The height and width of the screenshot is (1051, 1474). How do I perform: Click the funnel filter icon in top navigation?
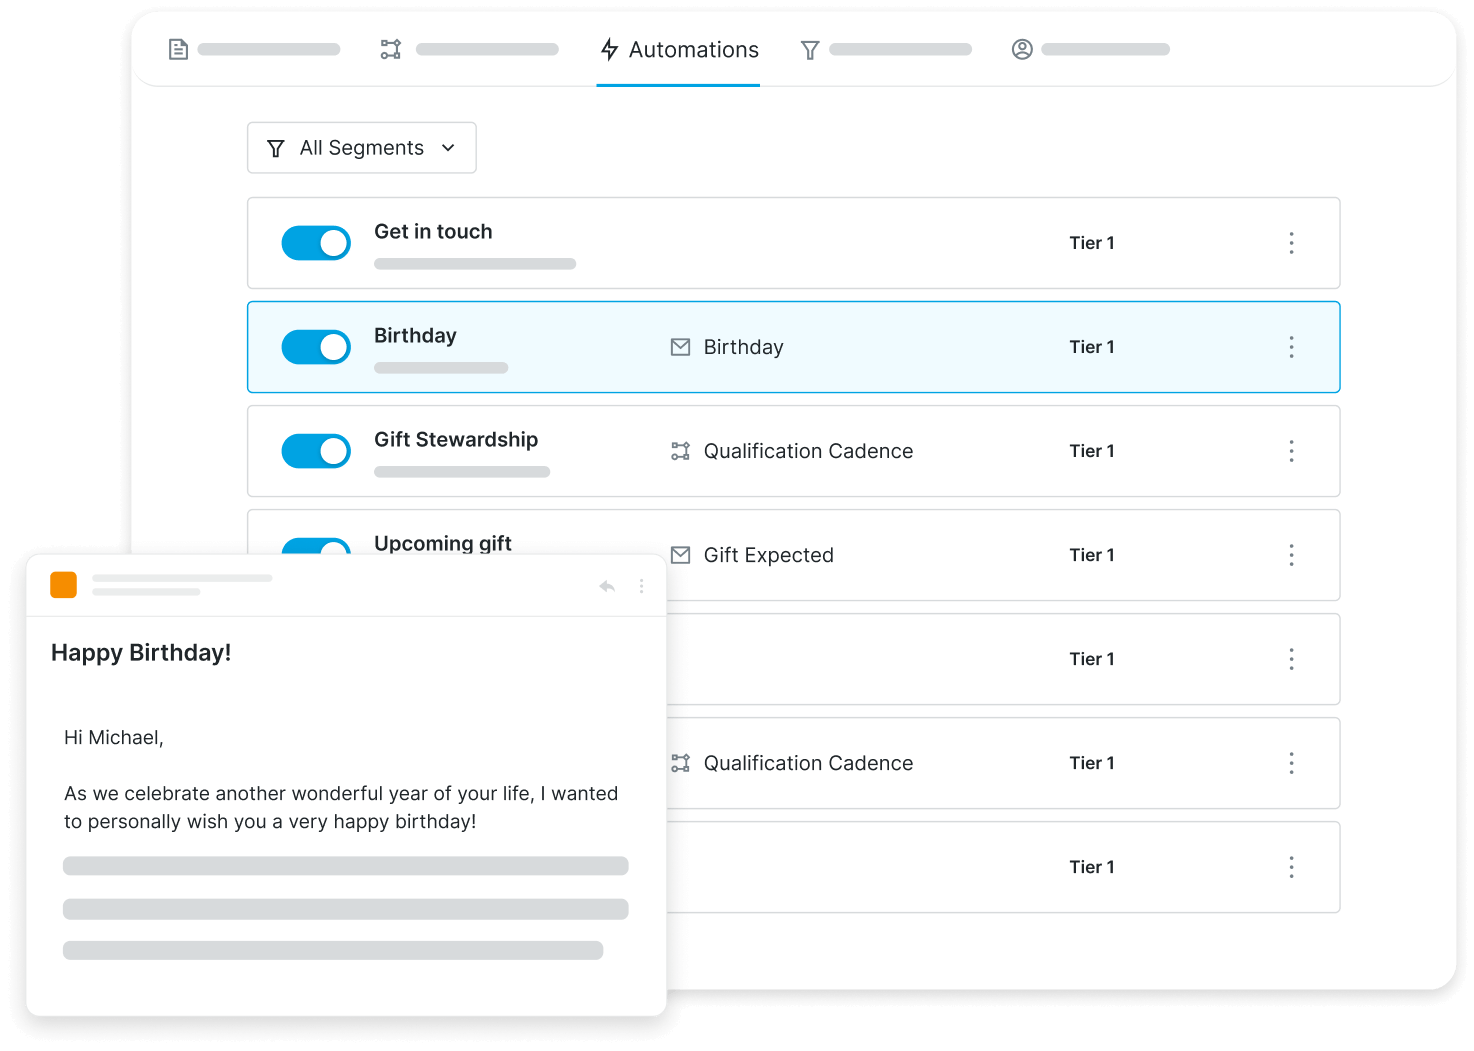click(810, 50)
